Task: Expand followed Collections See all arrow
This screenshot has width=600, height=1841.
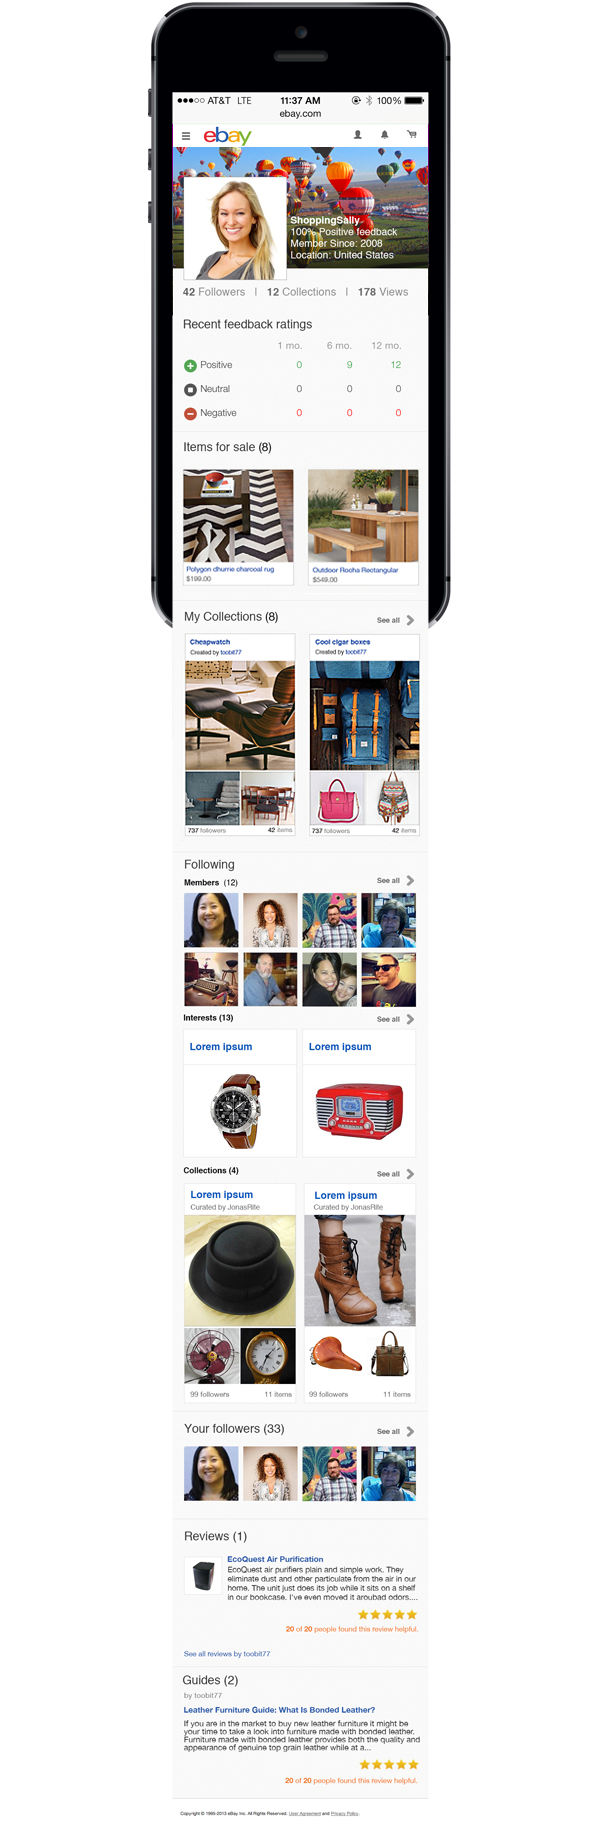Action: click(396, 1174)
